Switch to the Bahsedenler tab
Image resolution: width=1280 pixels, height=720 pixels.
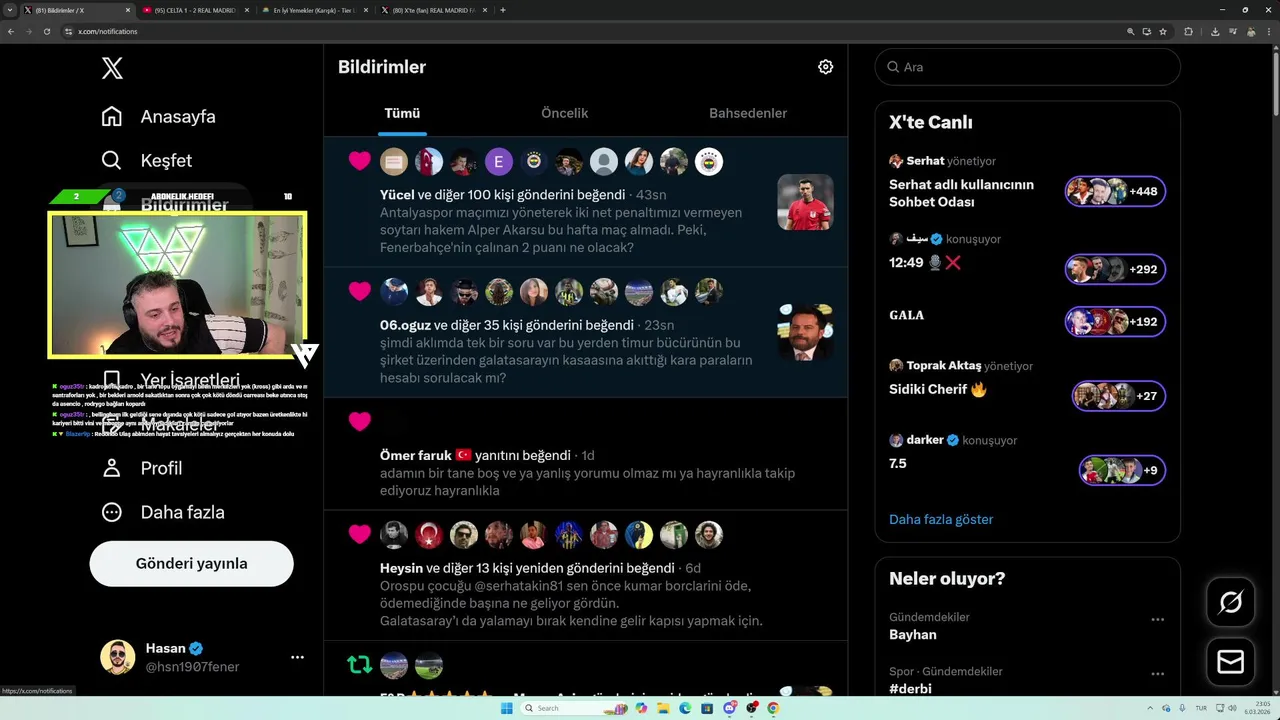click(x=748, y=113)
